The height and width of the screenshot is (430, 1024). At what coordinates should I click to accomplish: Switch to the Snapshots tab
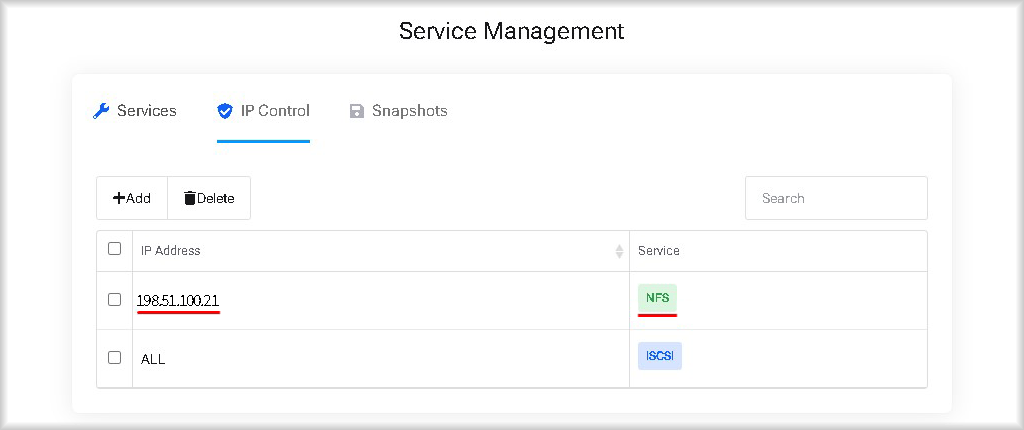[x=398, y=111]
